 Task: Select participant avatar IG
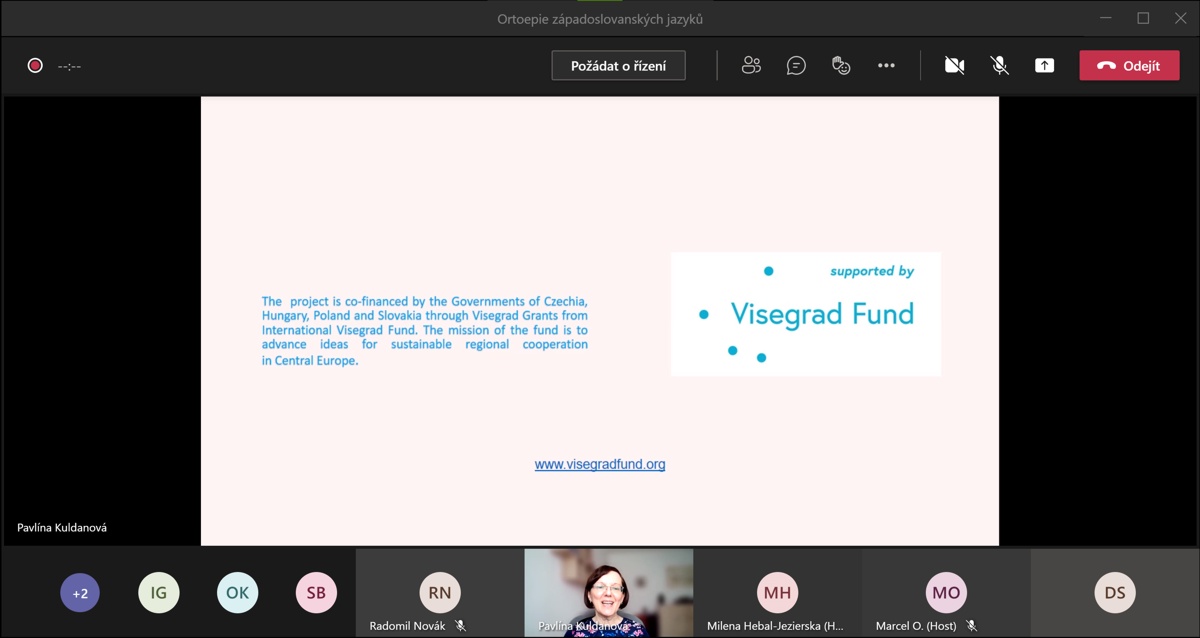click(x=158, y=593)
